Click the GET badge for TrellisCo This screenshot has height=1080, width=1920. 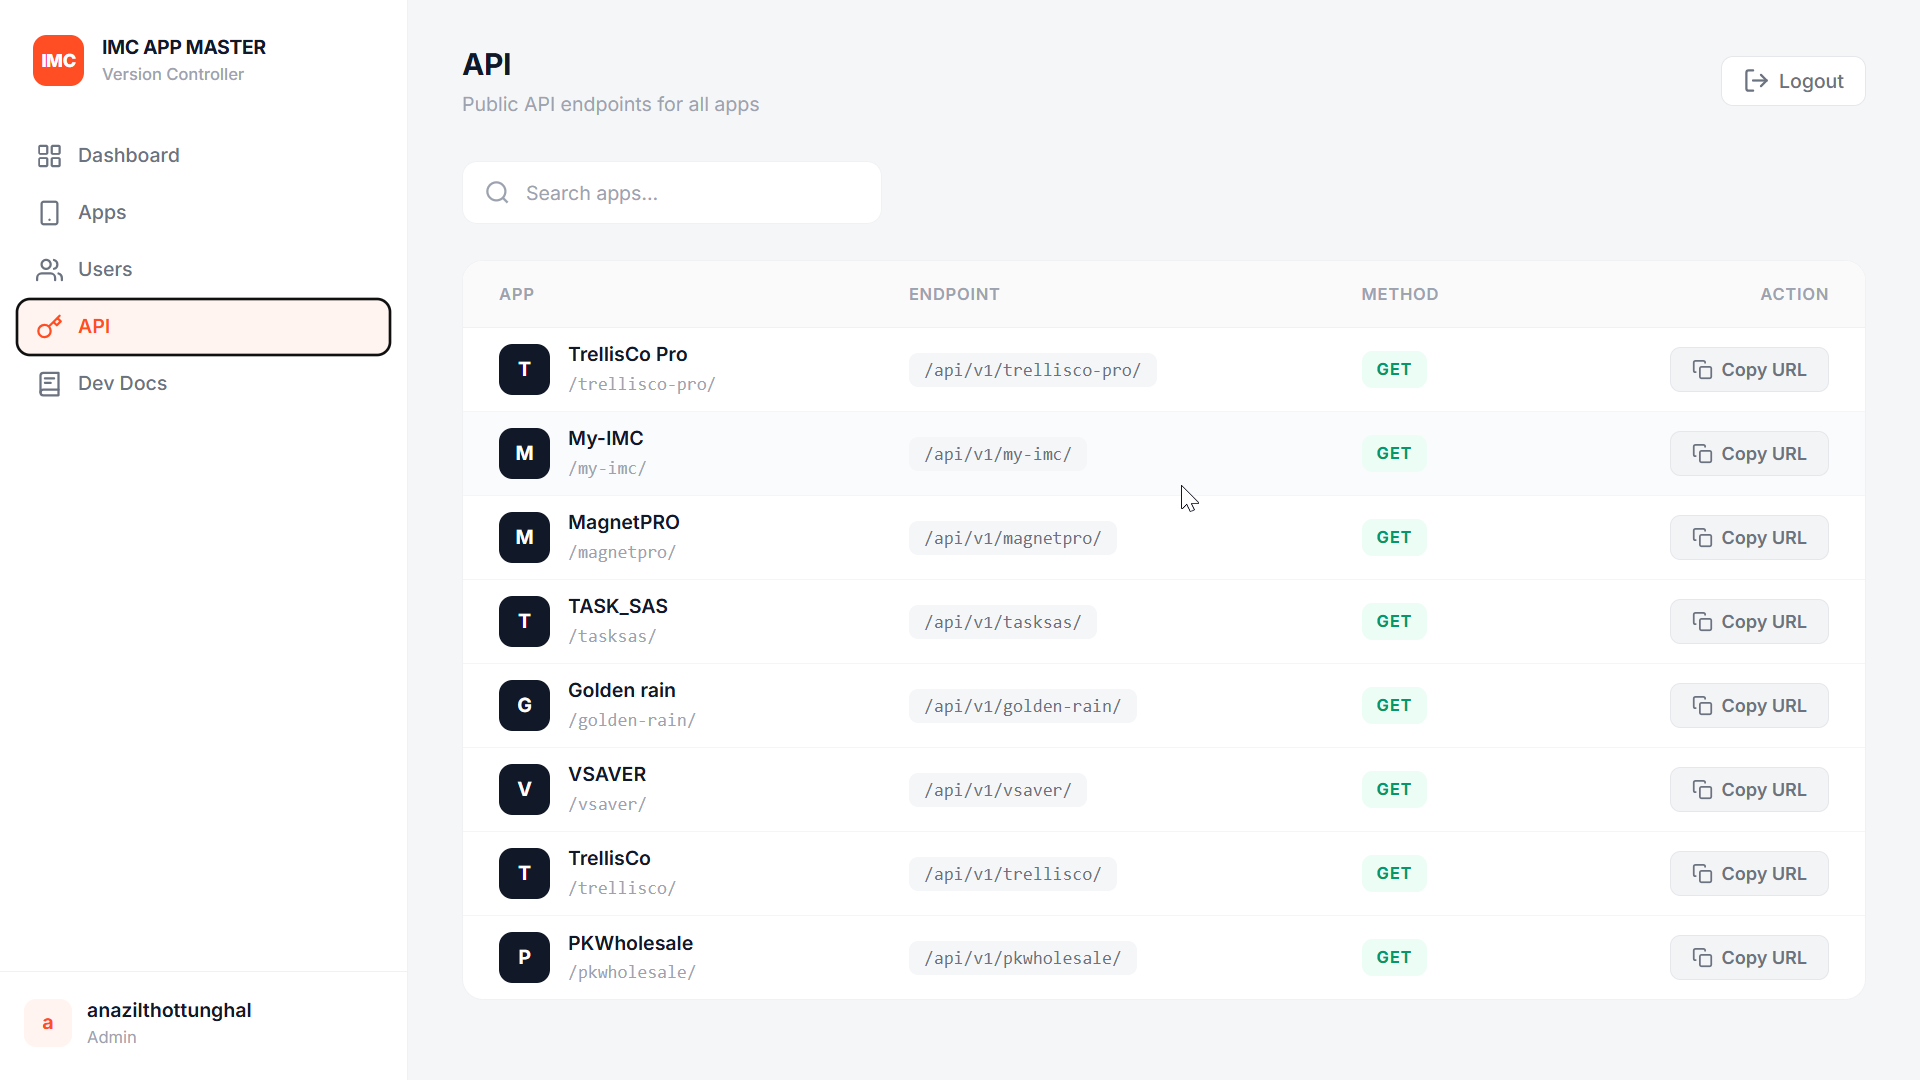click(x=1394, y=874)
